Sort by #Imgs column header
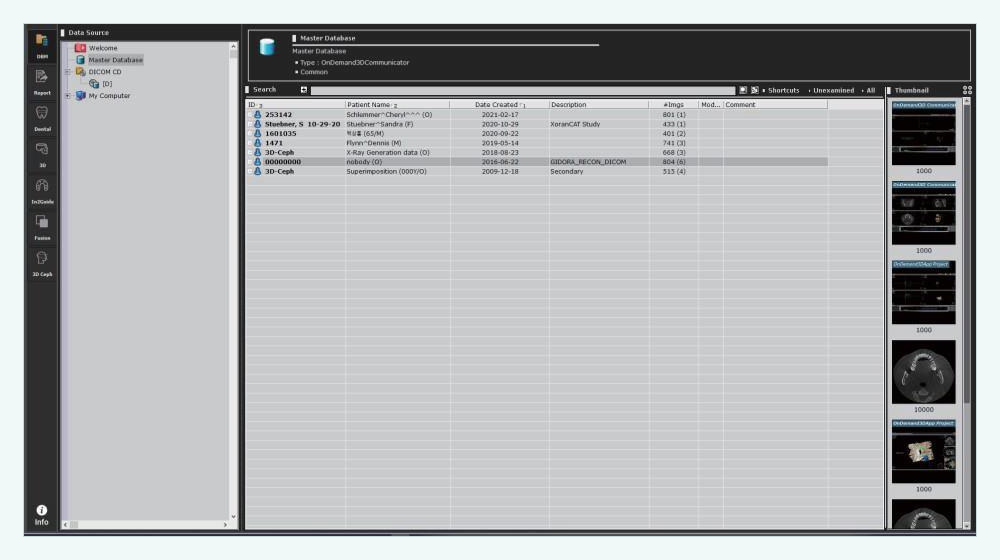Image resolution: width=1000 pixels, height=560 pixels. click(x=673, y=105)
